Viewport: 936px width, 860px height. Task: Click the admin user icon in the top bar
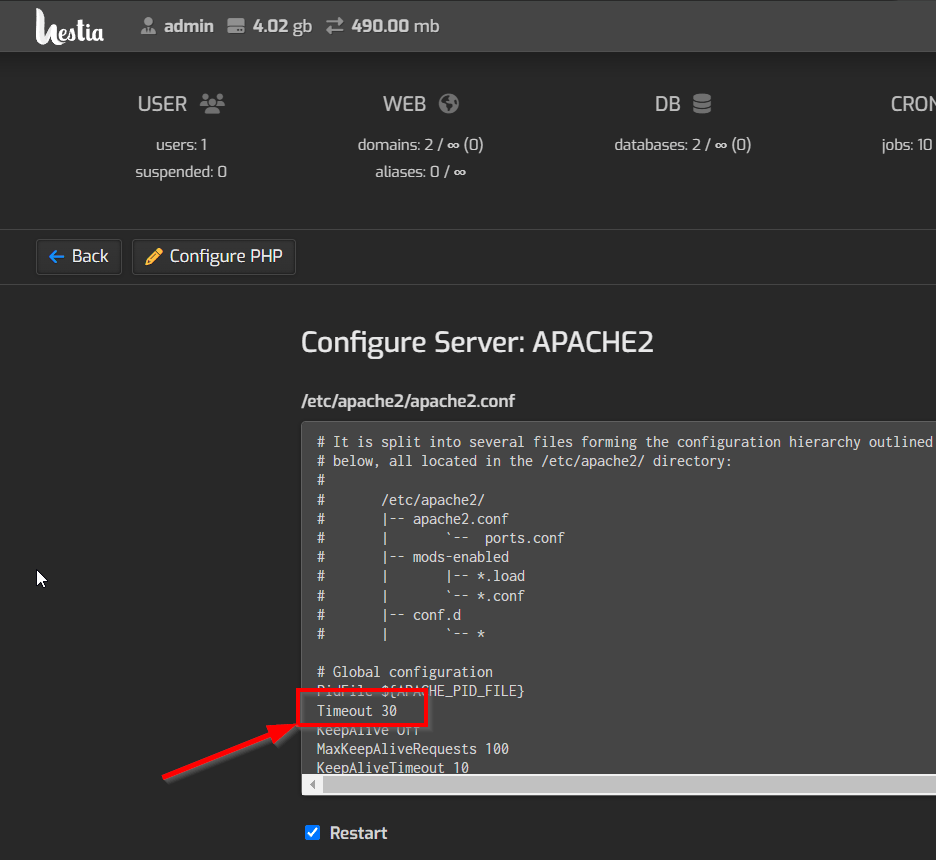pyautogui.click(x=148, y=26)
